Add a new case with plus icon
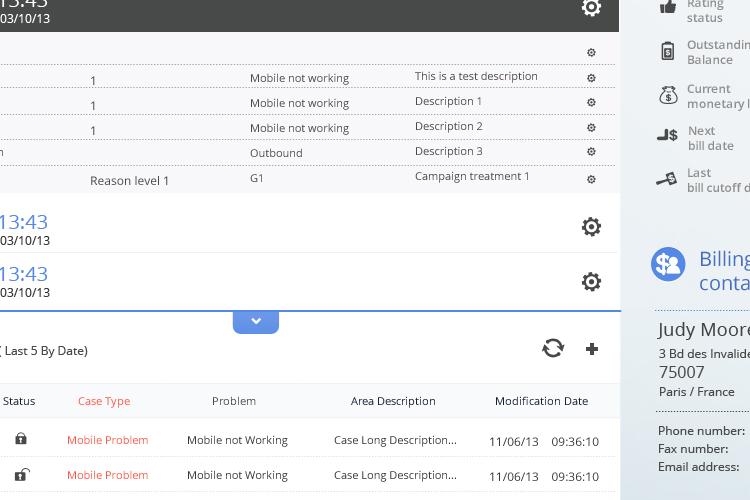 [x=592, y=349]
